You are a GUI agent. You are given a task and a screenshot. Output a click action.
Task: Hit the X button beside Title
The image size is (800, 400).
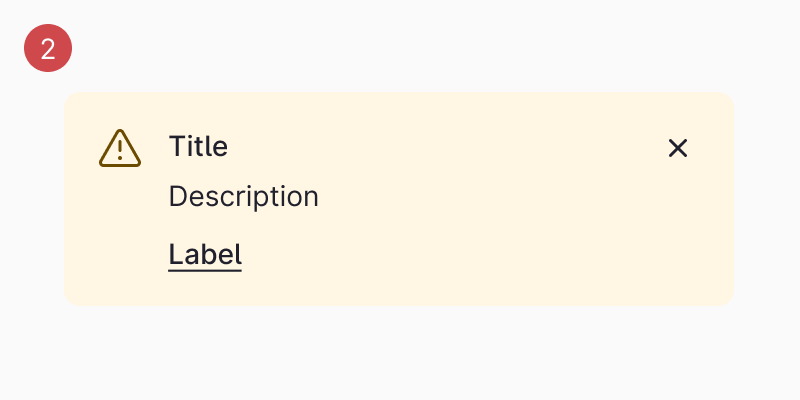click(678, 148)
